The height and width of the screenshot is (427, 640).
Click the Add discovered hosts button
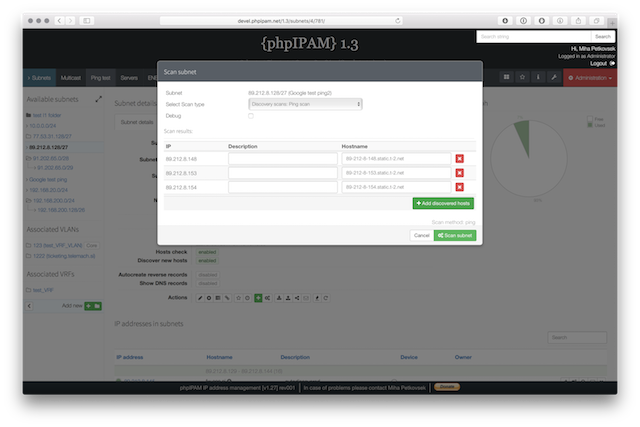click(443, 203)
